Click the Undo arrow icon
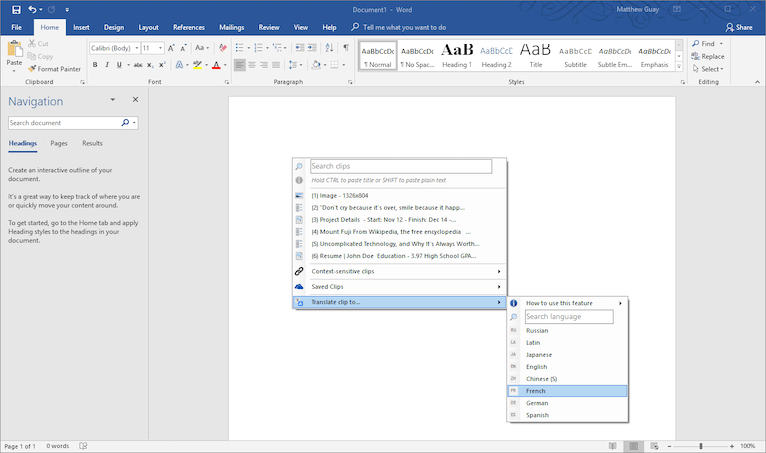This screenshot has width=766, height=453. click(x=33, y=9)
